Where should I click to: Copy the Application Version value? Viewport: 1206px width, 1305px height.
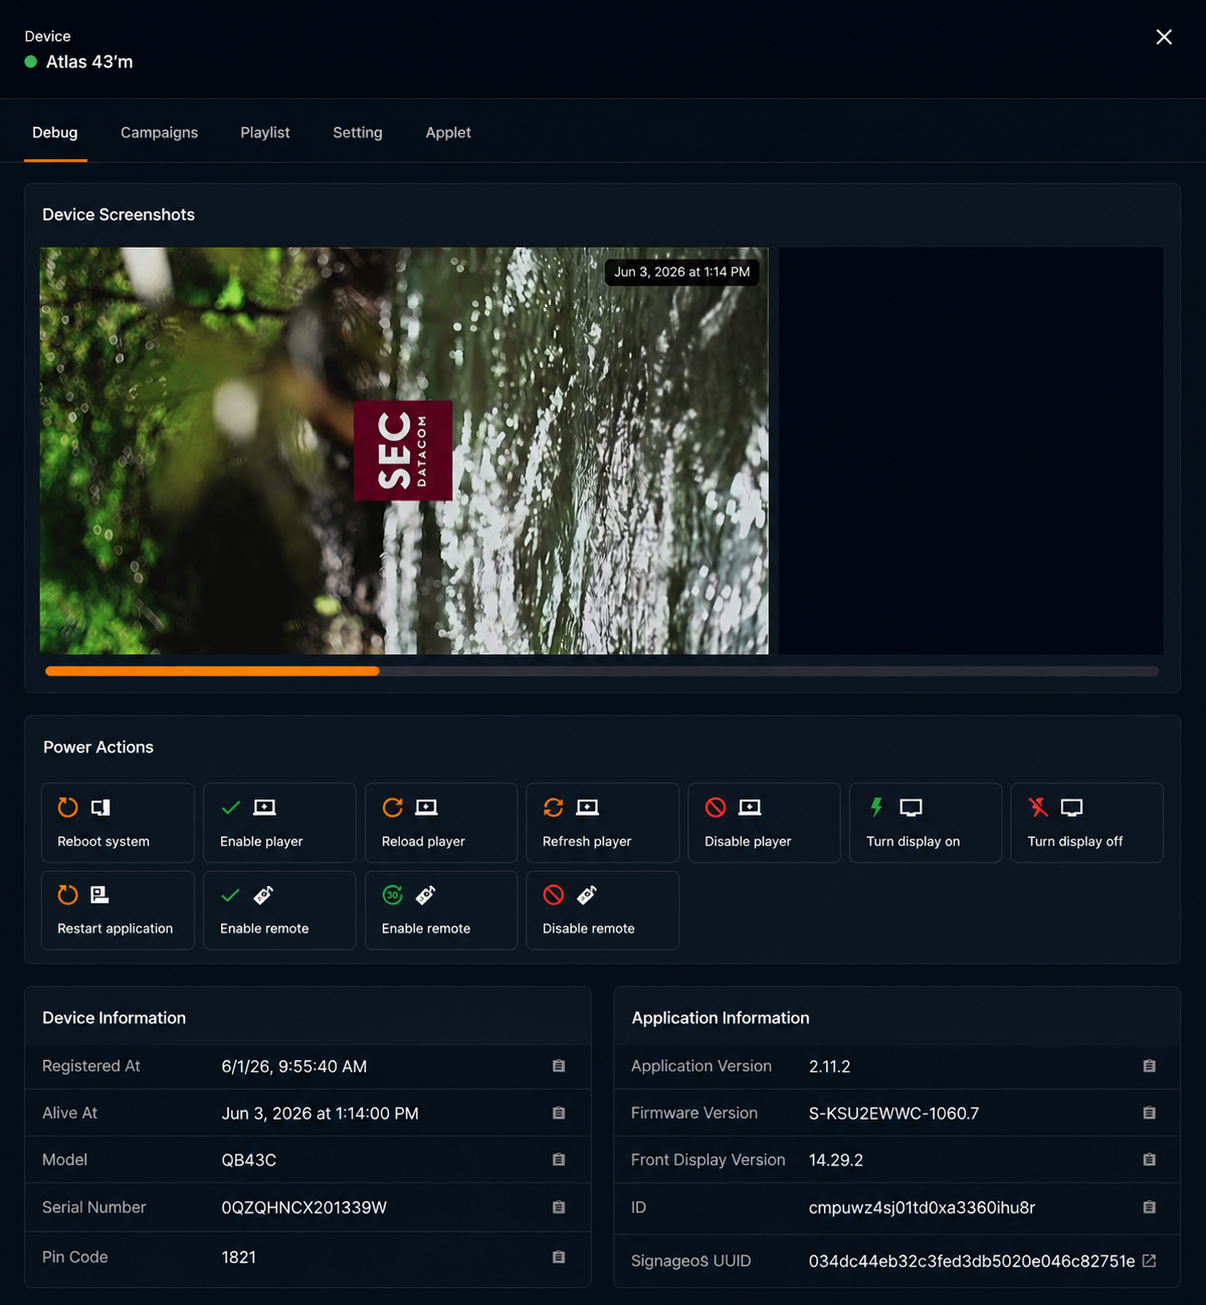click(1149, 1066)
